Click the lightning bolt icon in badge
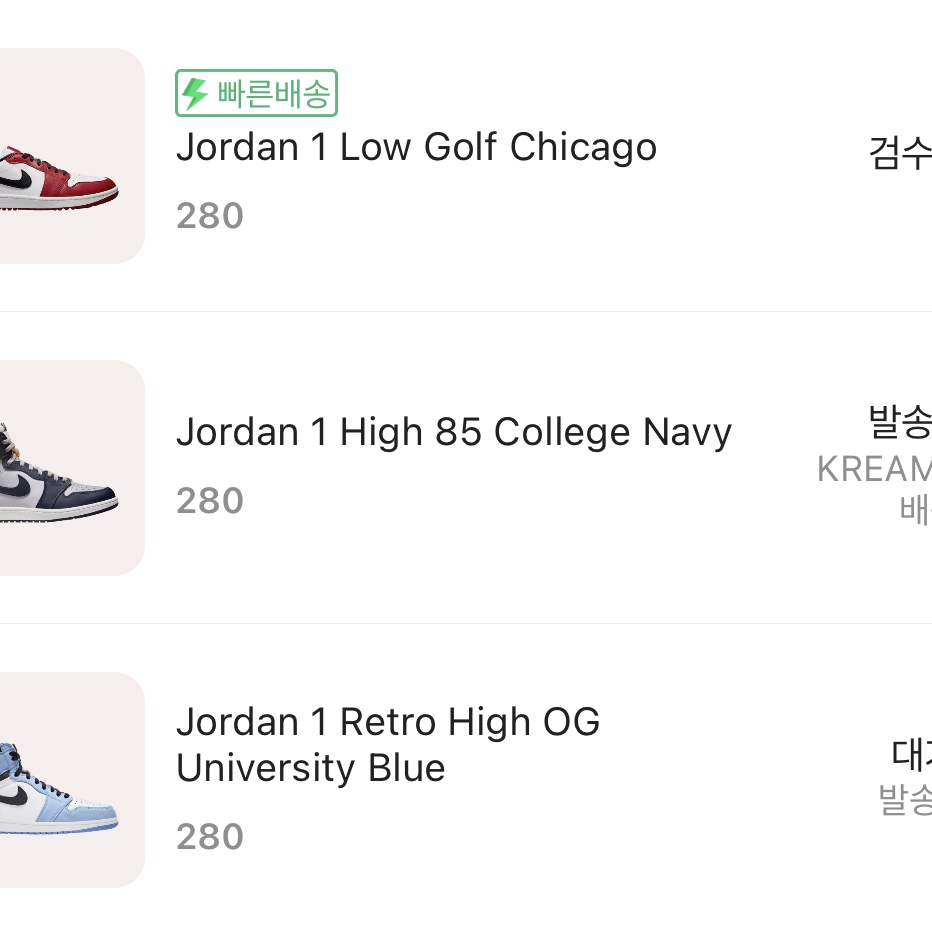This screenshot has height=931, width=932. point(194,93)
